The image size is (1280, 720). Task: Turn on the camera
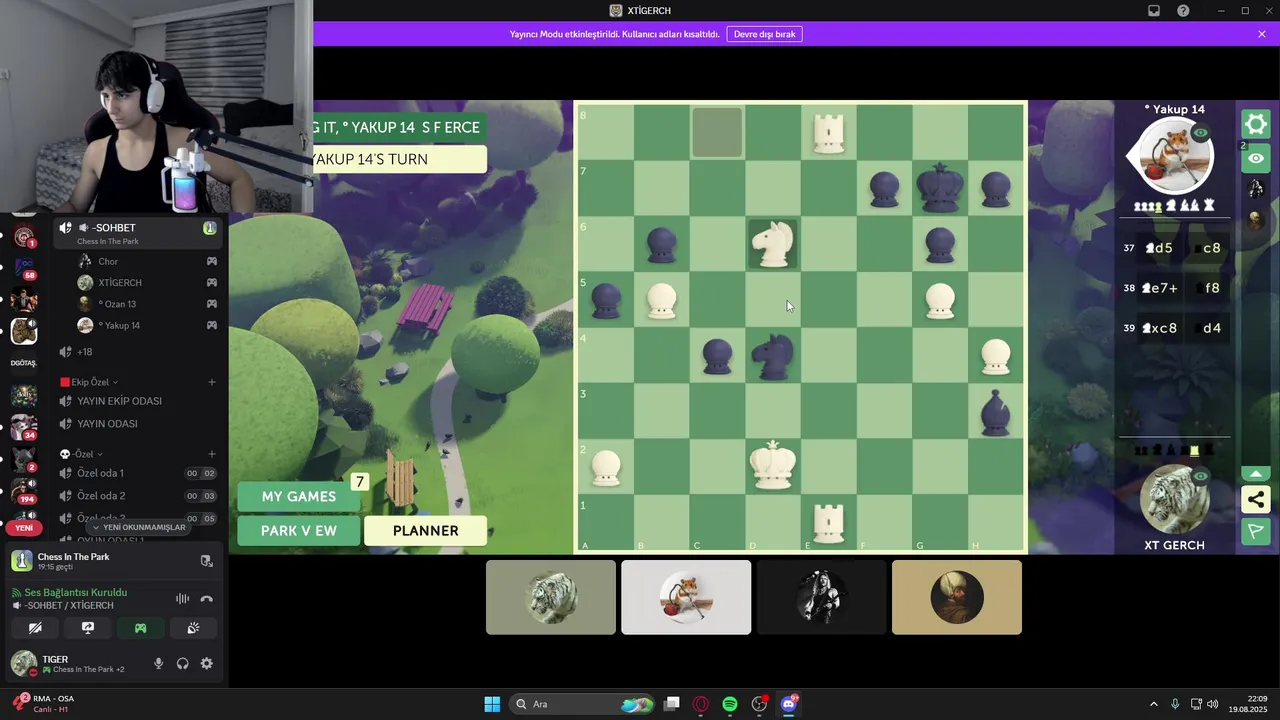pos(35,628)
